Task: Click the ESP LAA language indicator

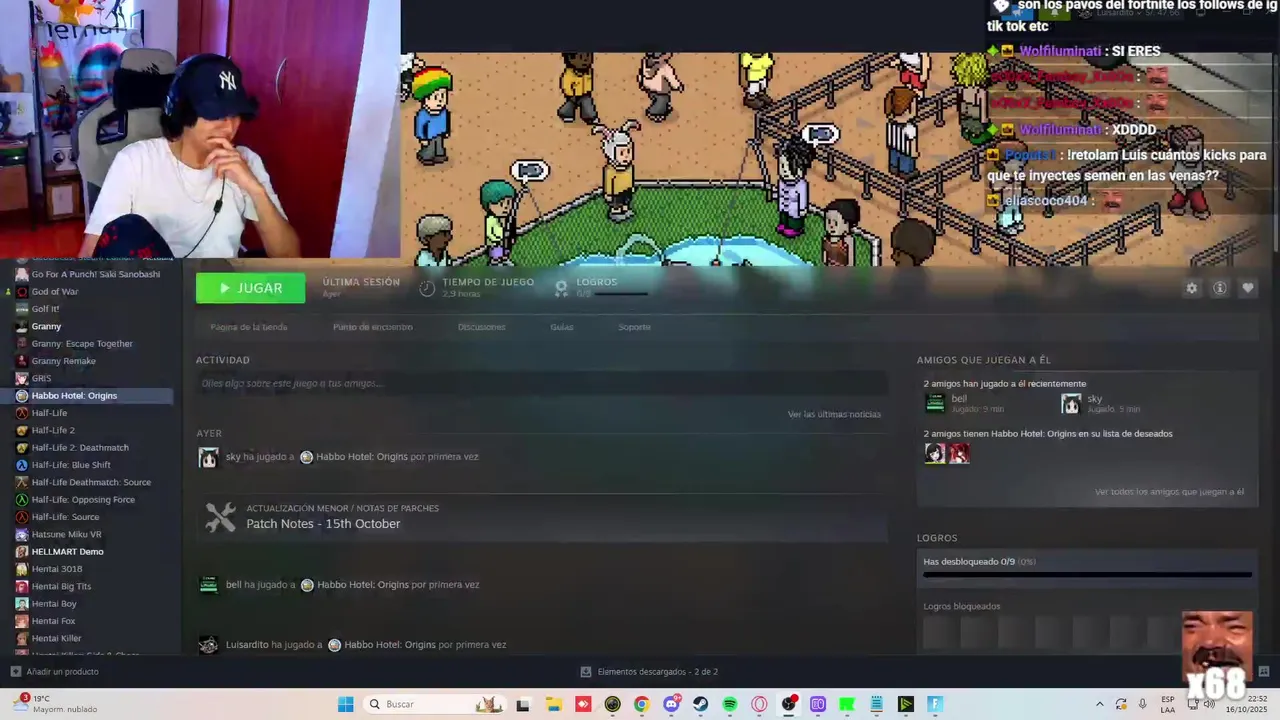Action: click(1168, 704)
